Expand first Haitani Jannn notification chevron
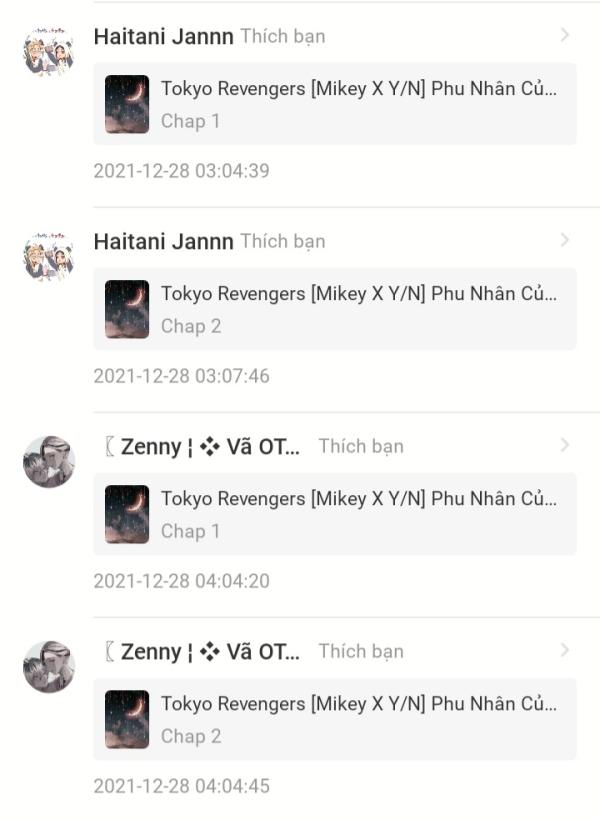Screen dimensions: 600x820 click(565, 35)
